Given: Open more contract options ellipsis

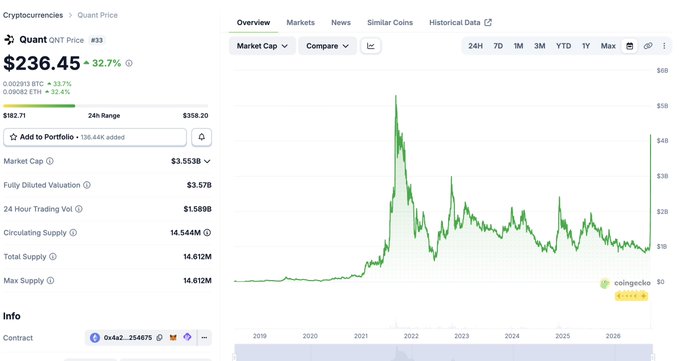Looking at the screenshot, I should [204, 338].
